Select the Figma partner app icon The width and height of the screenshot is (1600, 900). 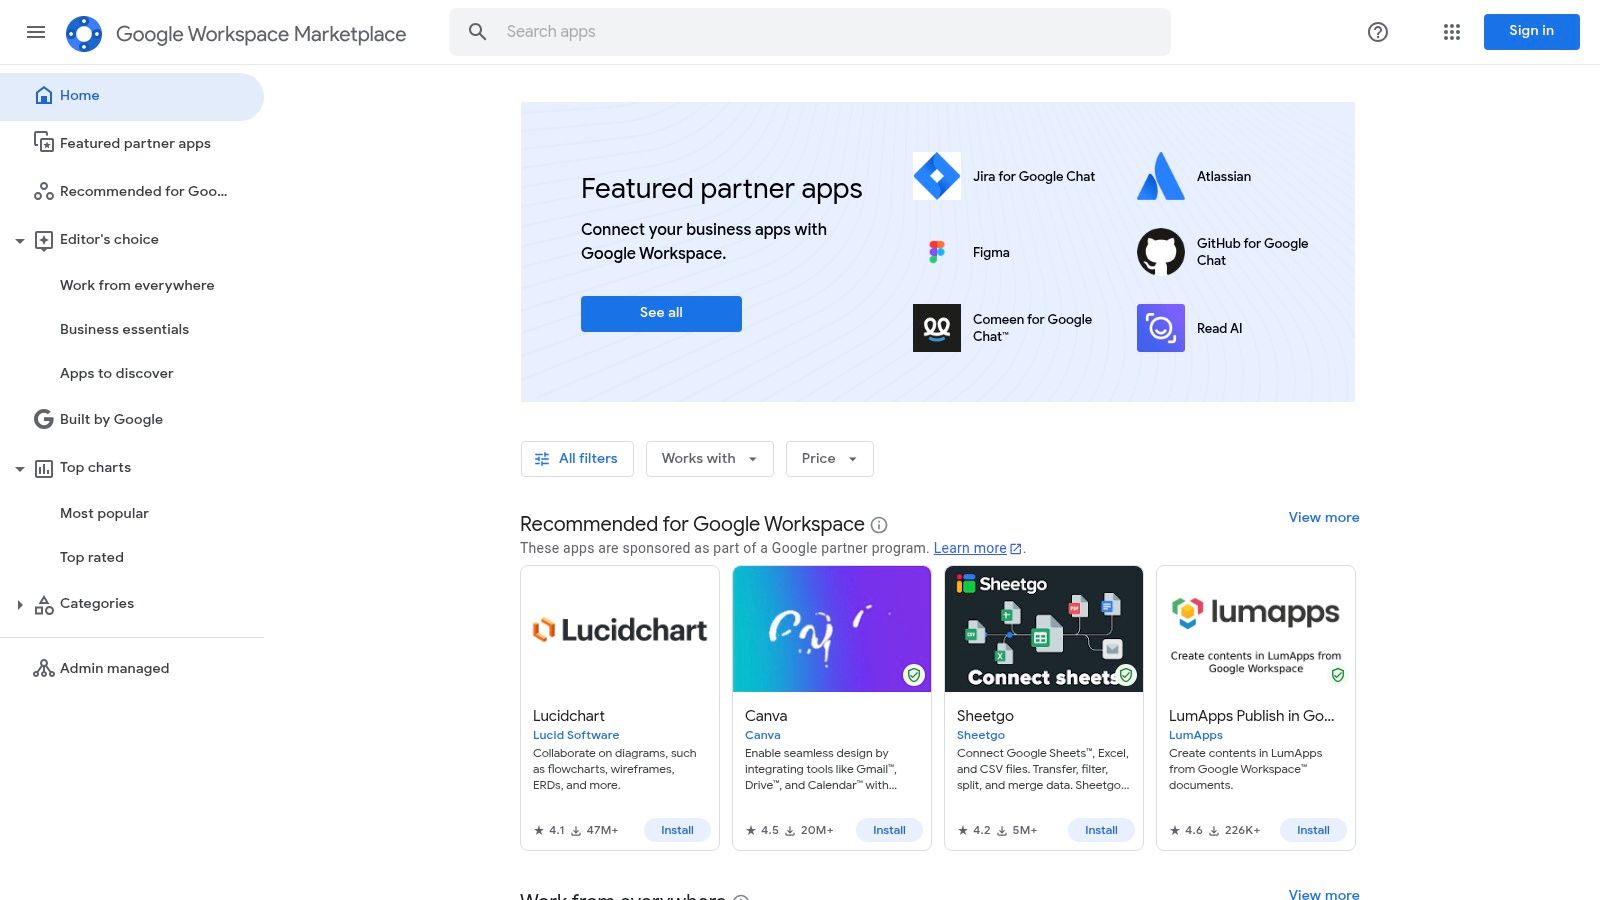click(x=937, y=252)
